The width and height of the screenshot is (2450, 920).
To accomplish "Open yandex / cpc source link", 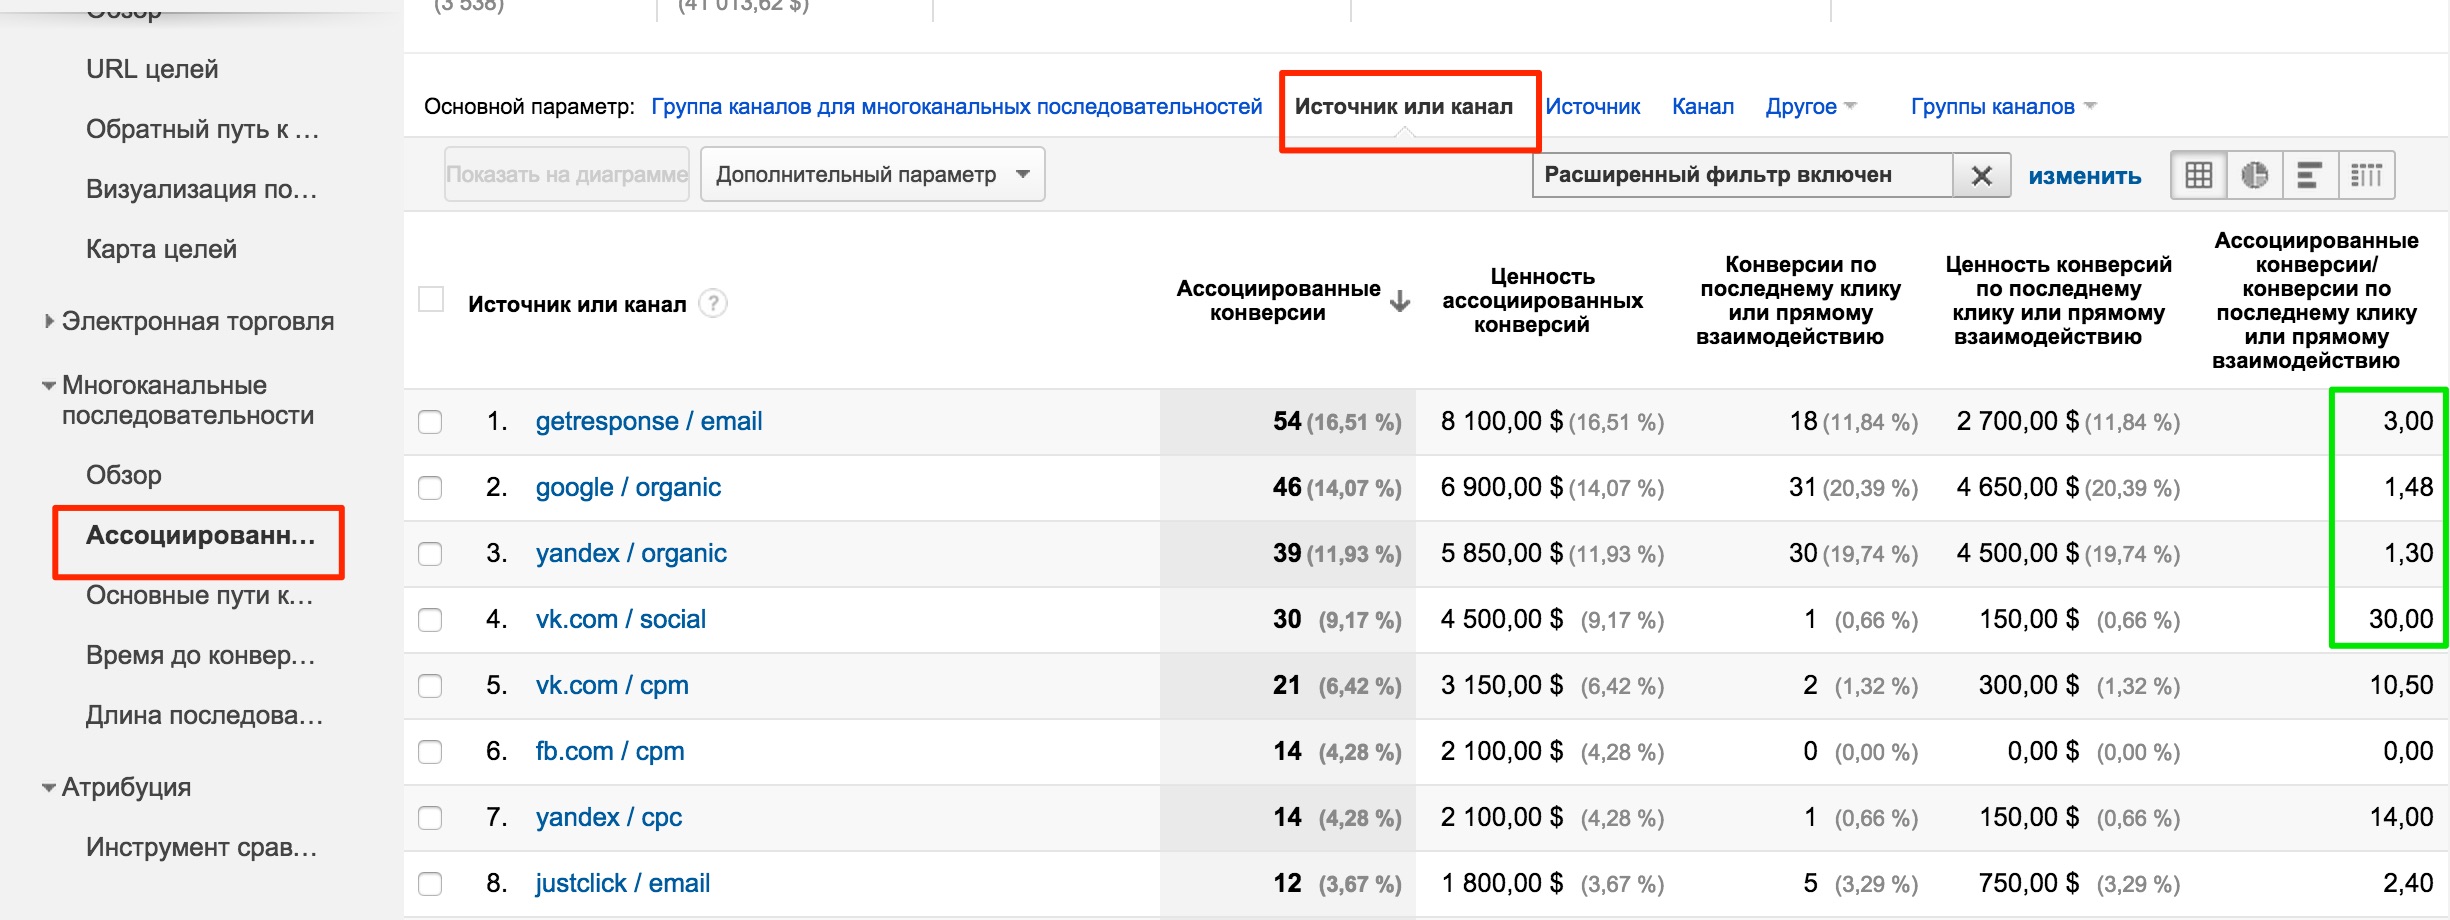I will [608, 817].
